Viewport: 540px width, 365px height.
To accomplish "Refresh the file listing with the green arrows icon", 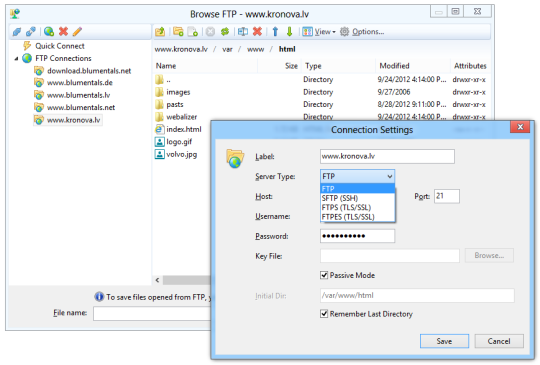I will click(225, 32).
